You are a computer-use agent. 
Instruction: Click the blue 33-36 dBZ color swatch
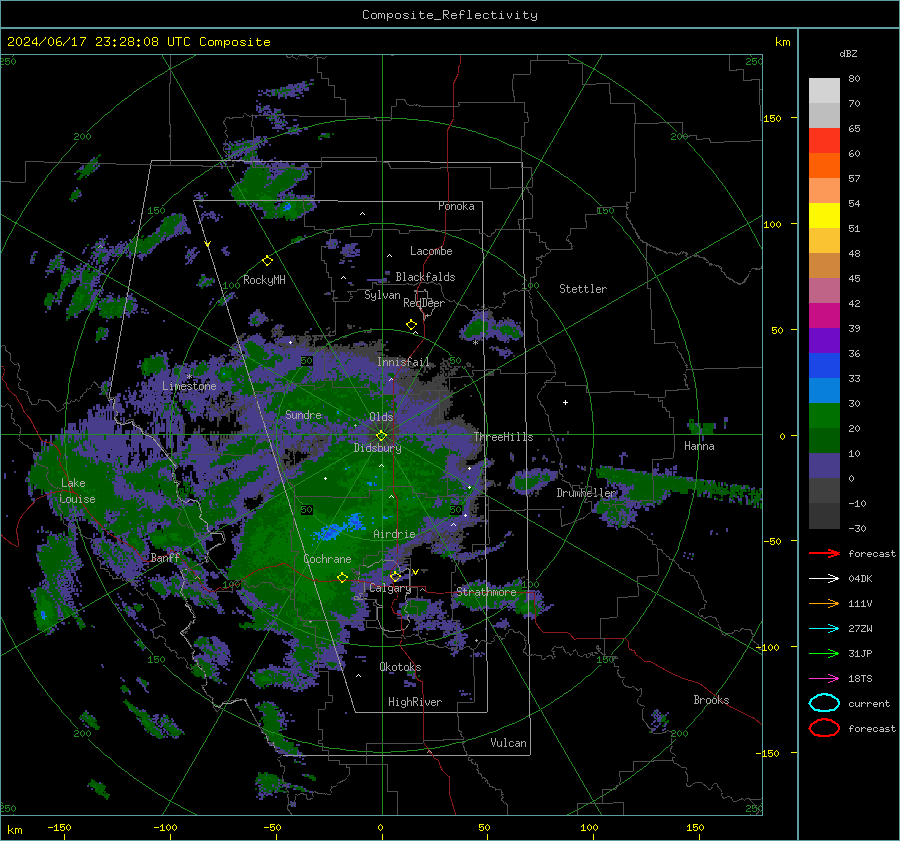[824, 365]
